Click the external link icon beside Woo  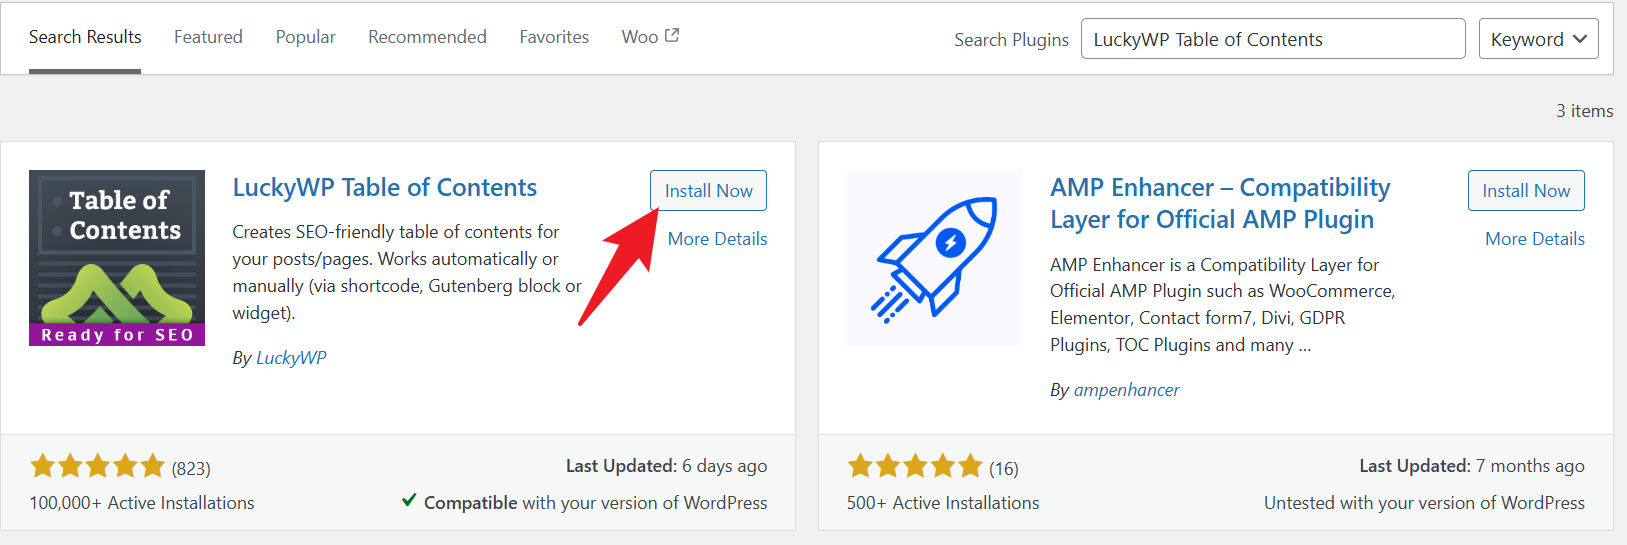click(x=672, y=36)
